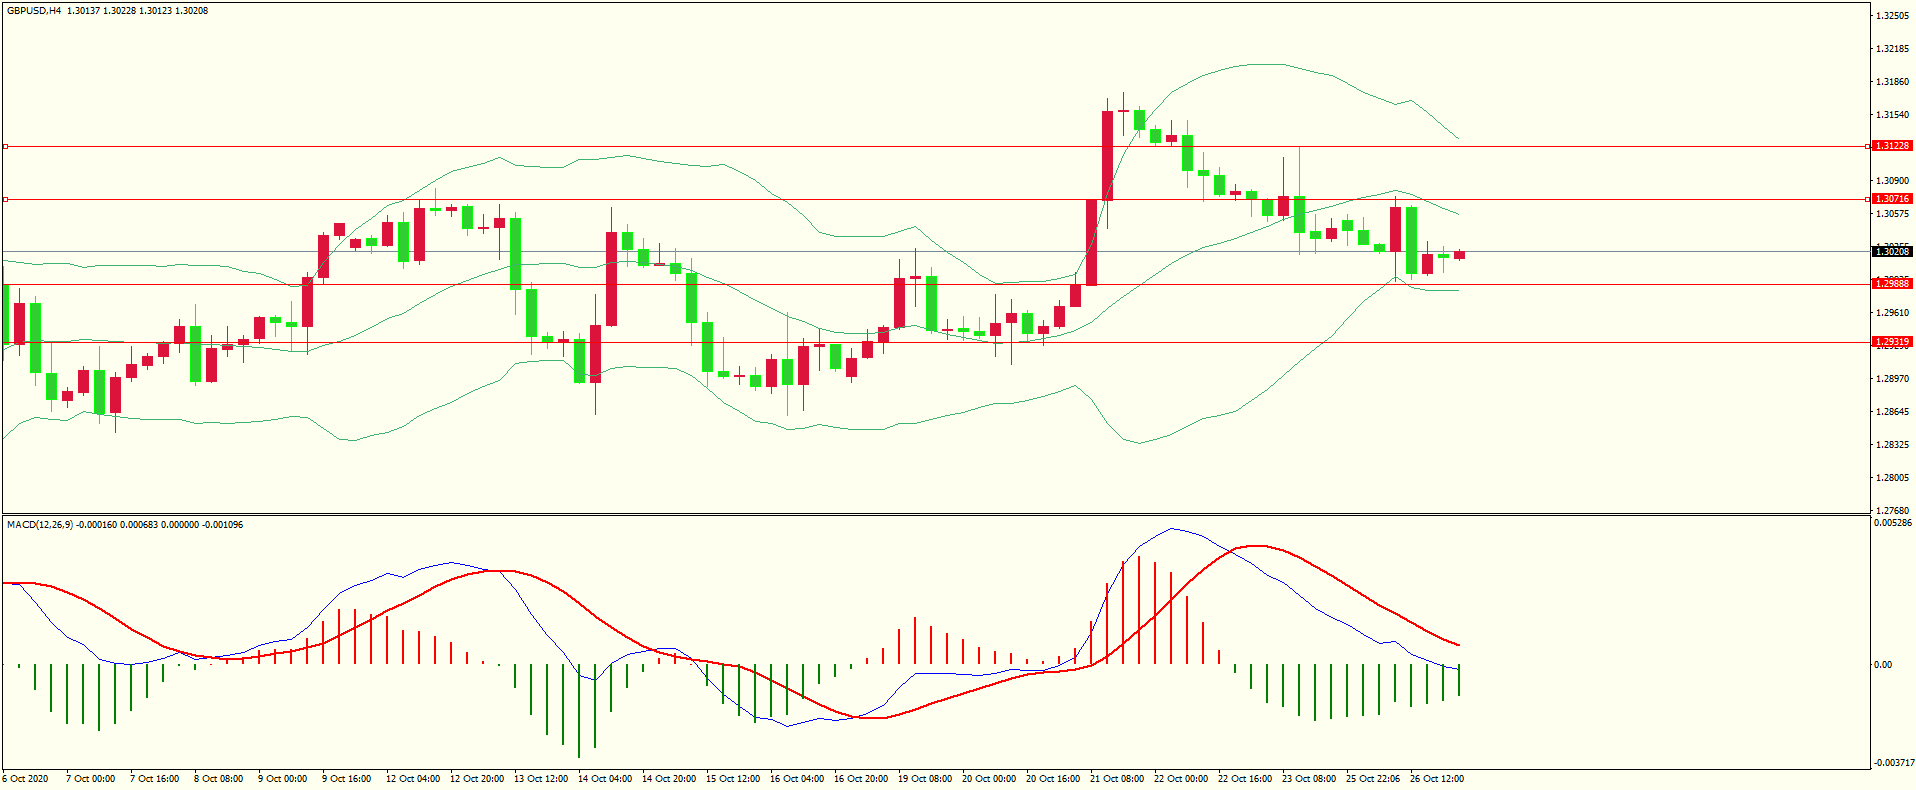Click the 15 Oct 12:00 time label
1916x790 pixels.
pos(733,779)
